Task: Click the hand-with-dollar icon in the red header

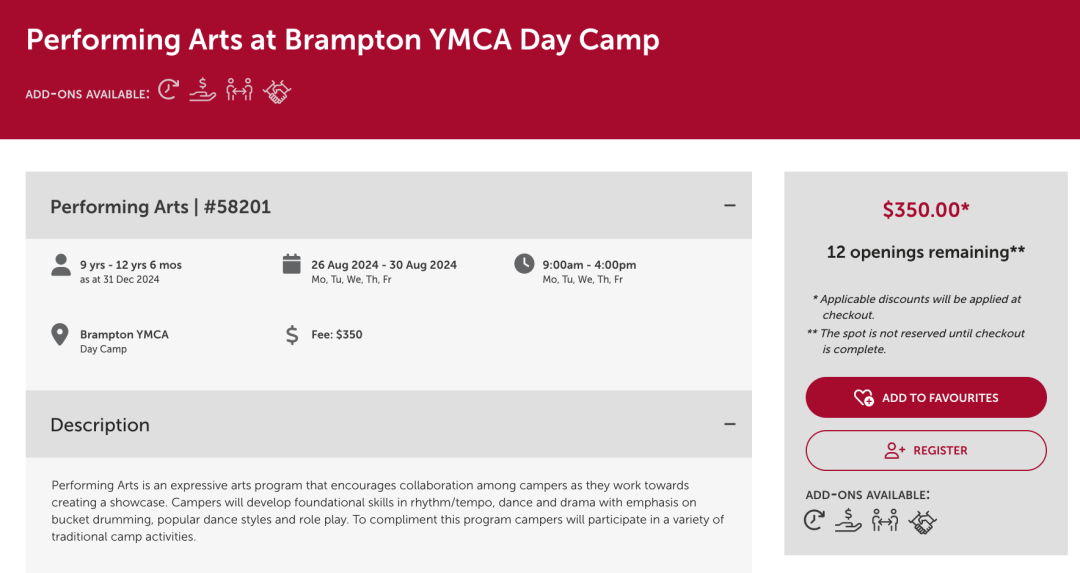Action: click(x=203, y=91)
